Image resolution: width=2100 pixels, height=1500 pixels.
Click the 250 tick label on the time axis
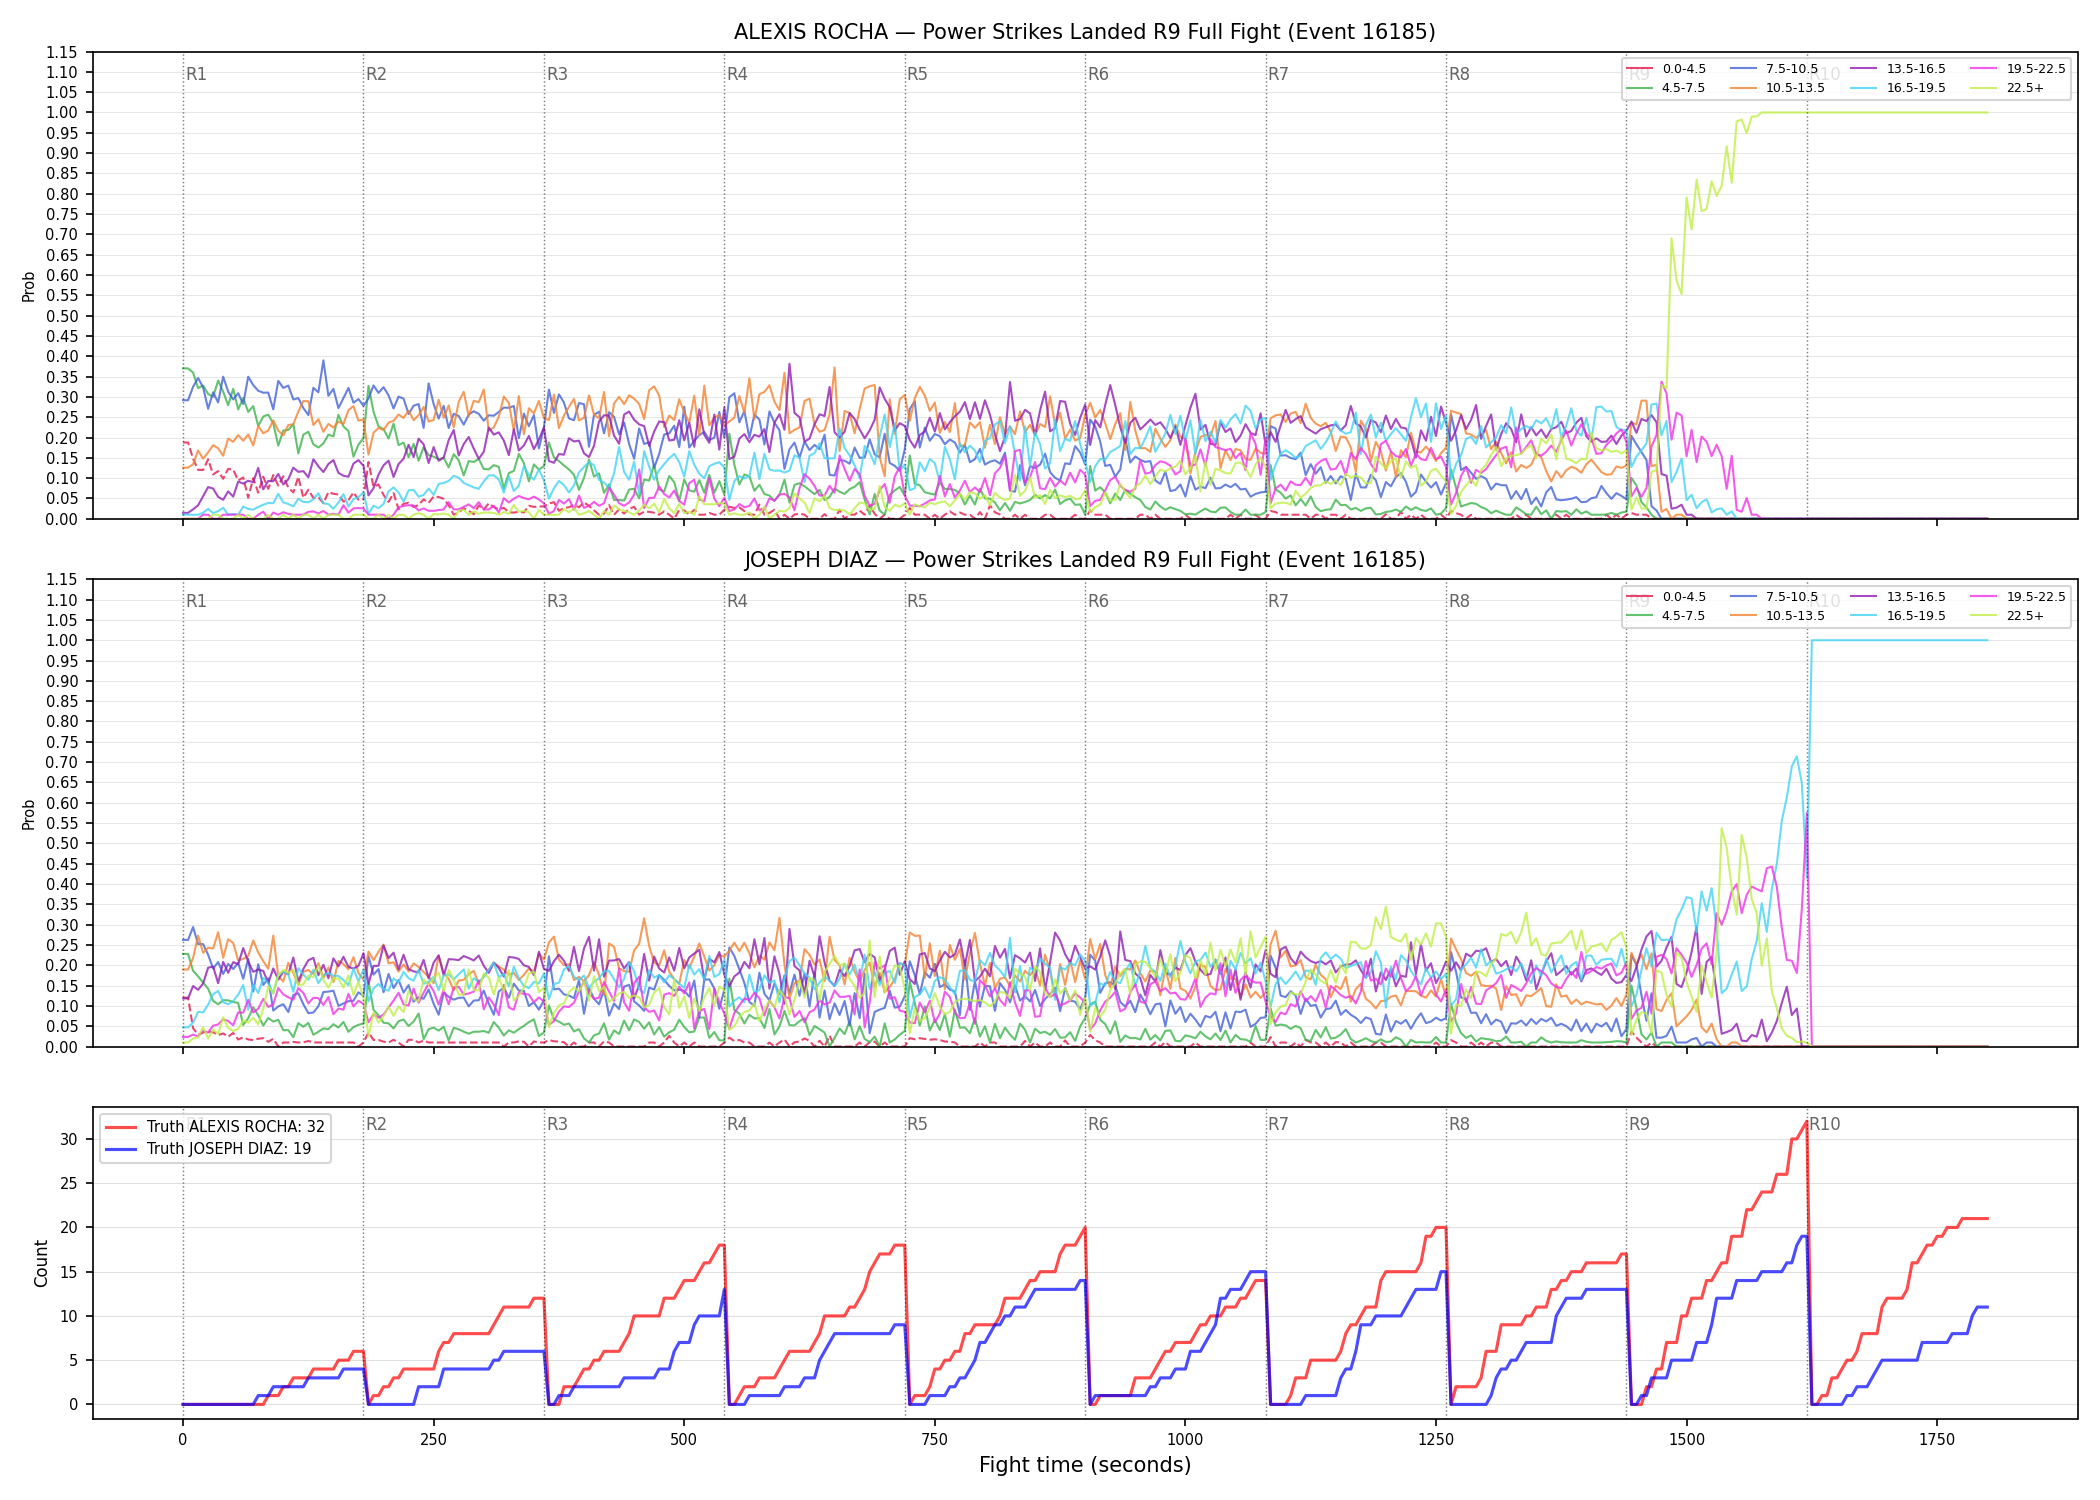[433, 1440]
